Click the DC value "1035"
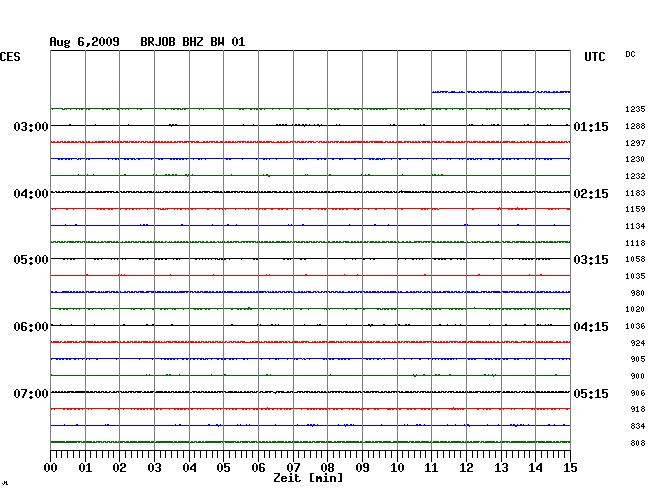Screen dimensions: 650x494 (635, 276)
